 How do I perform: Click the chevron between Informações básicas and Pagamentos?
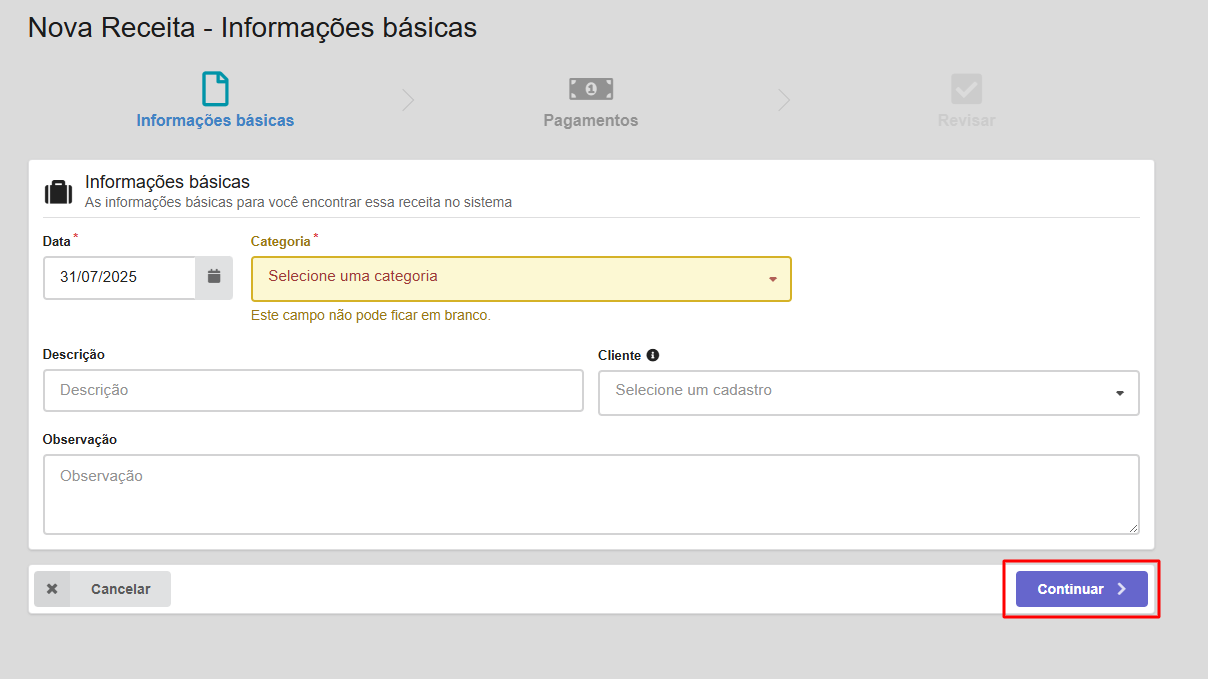pyautogui.click(x=407, y=99)
